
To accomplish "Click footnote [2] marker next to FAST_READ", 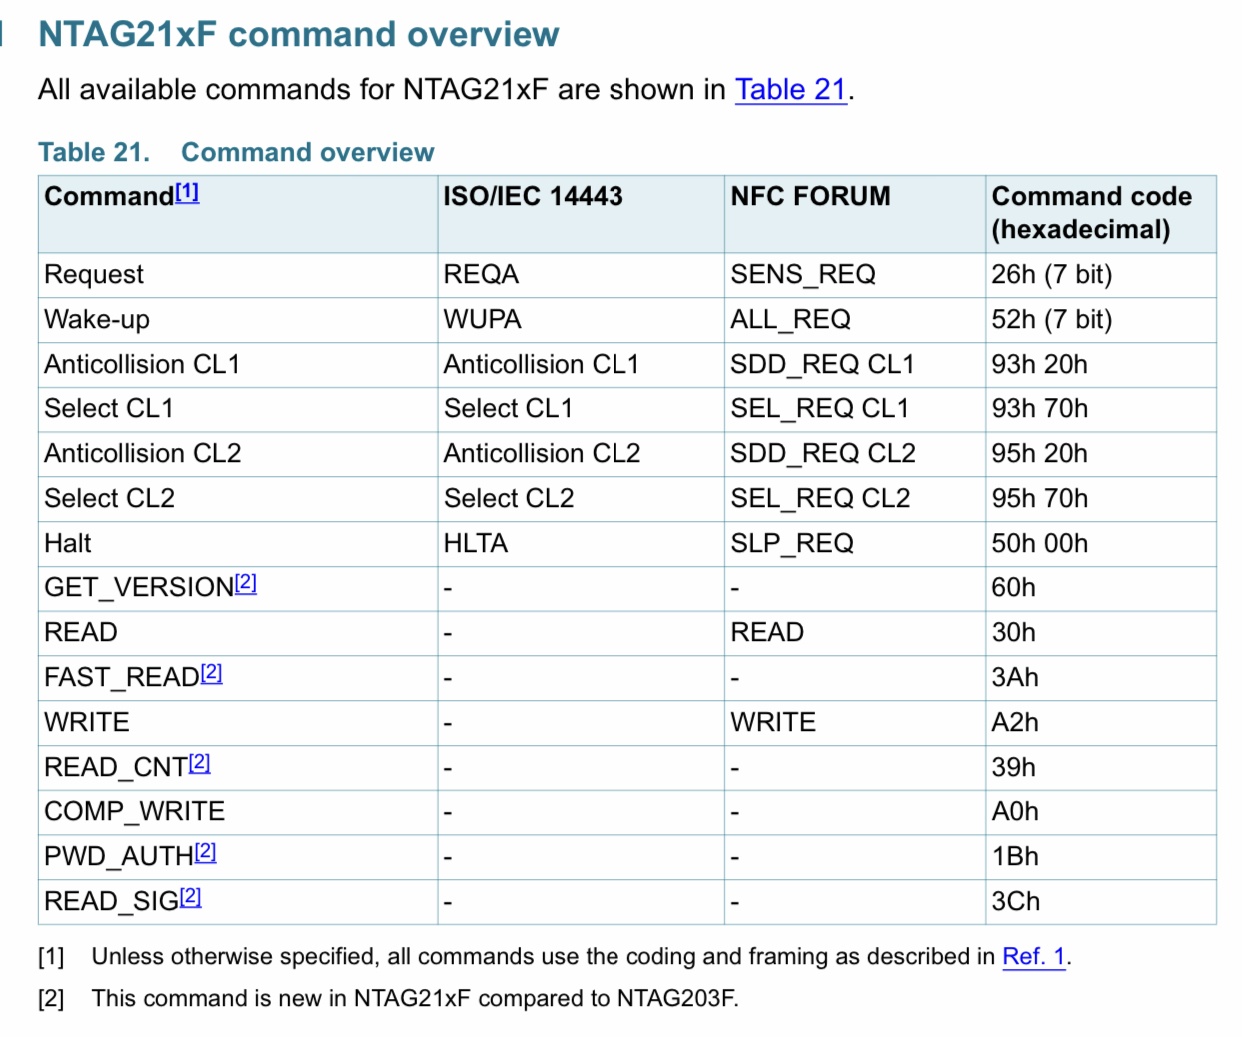I will pyautogui.click(x=211, y=673).
